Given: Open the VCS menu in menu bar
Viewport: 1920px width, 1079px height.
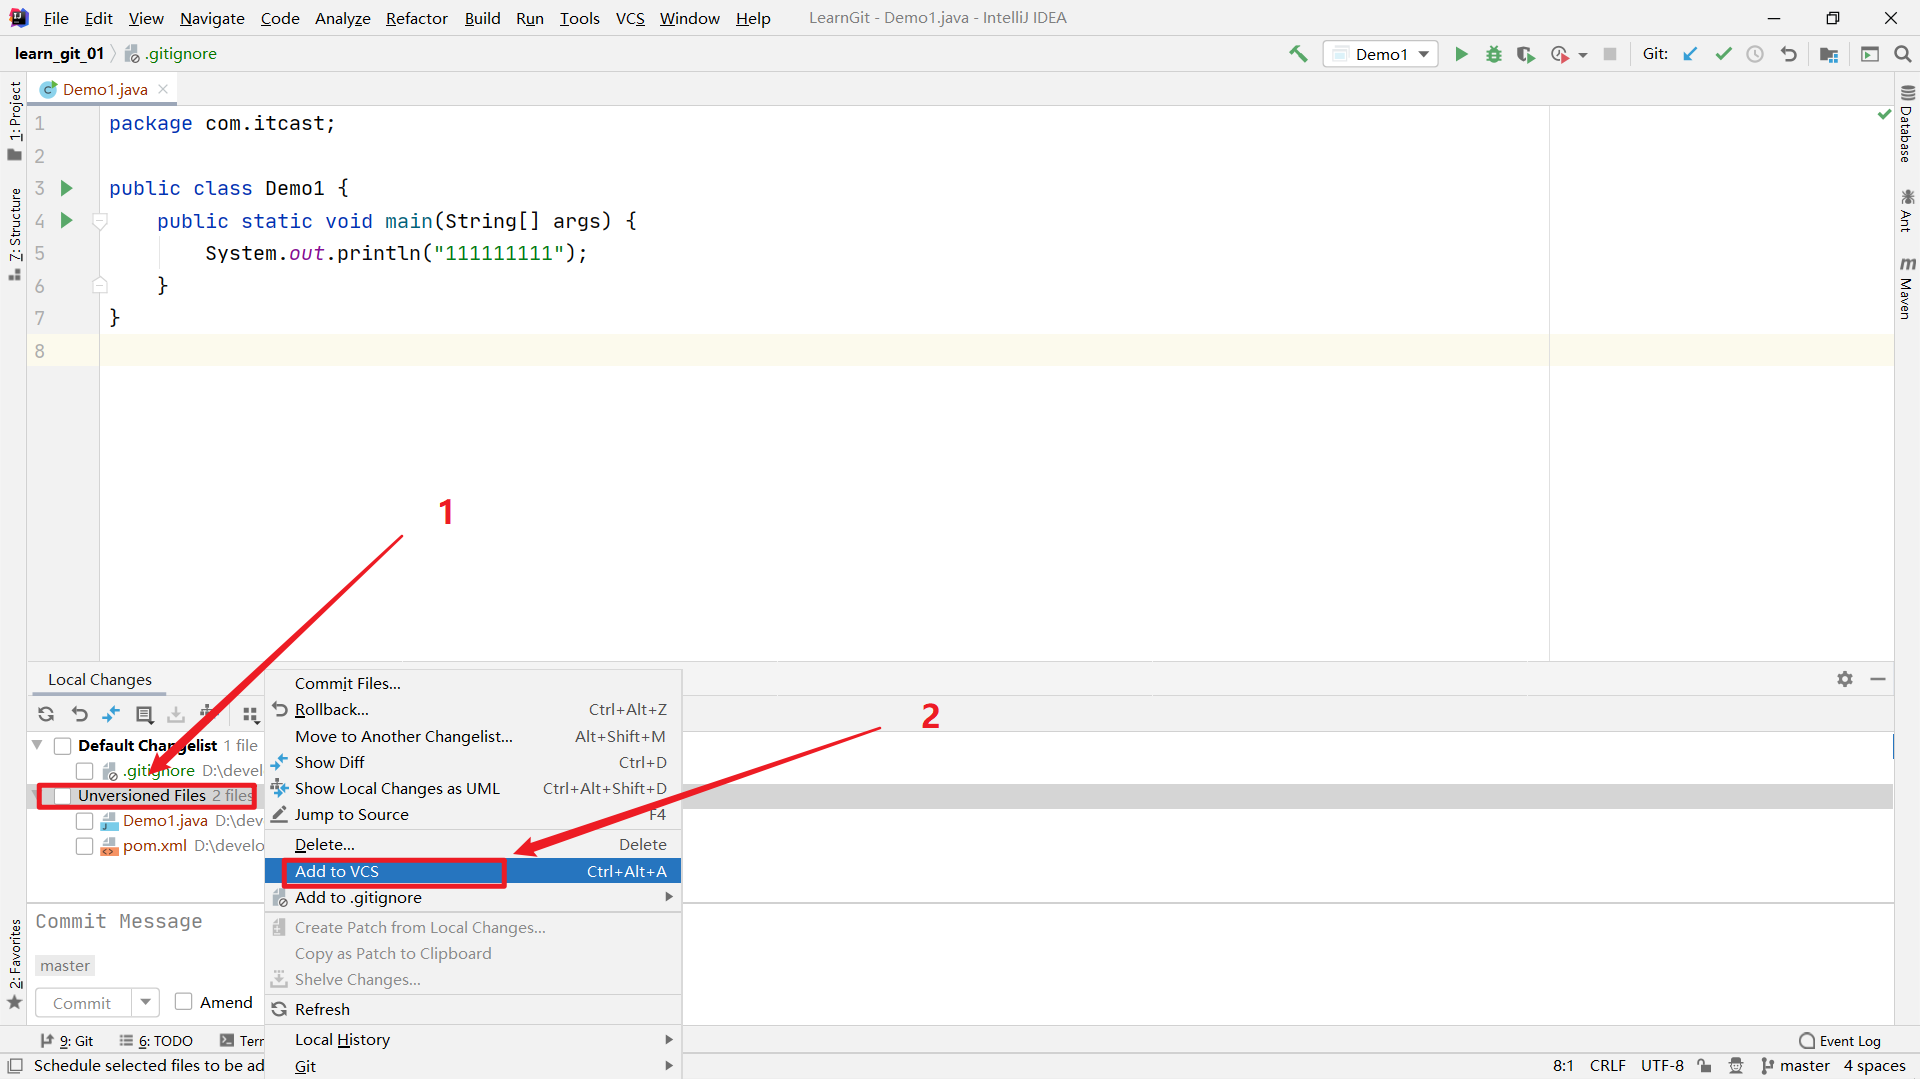Looking at the screenshot, I should (630, 18).
